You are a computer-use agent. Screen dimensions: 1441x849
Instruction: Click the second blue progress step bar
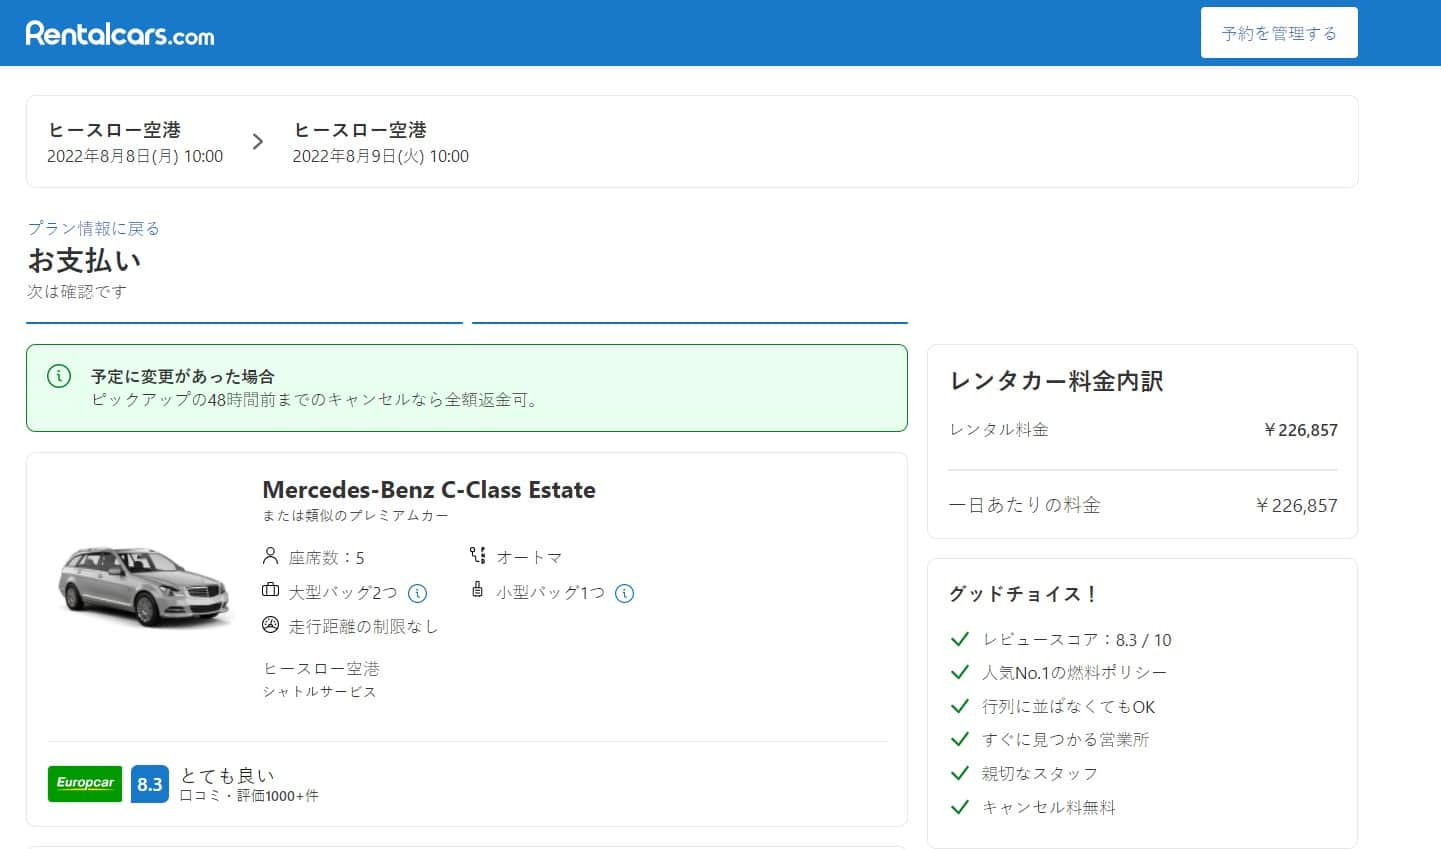690,323
